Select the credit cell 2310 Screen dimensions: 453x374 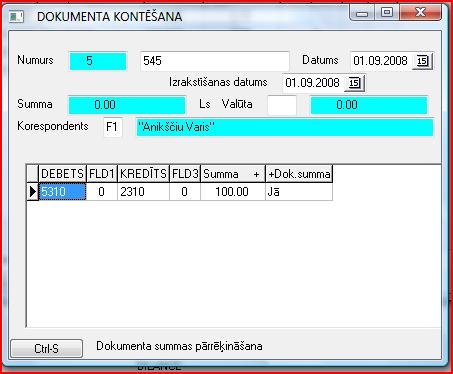(143, 192)
